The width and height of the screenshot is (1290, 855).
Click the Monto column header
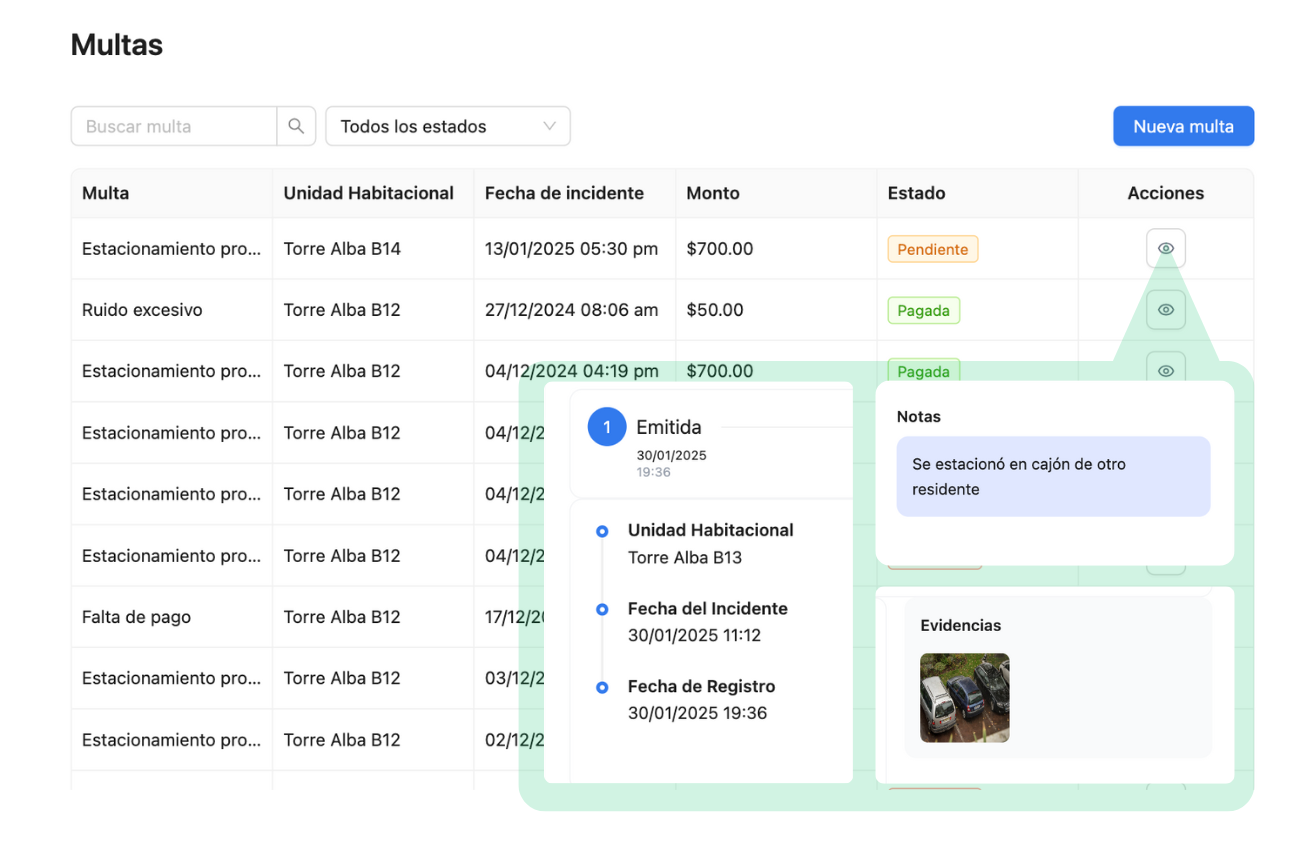(x=713, y=193)
